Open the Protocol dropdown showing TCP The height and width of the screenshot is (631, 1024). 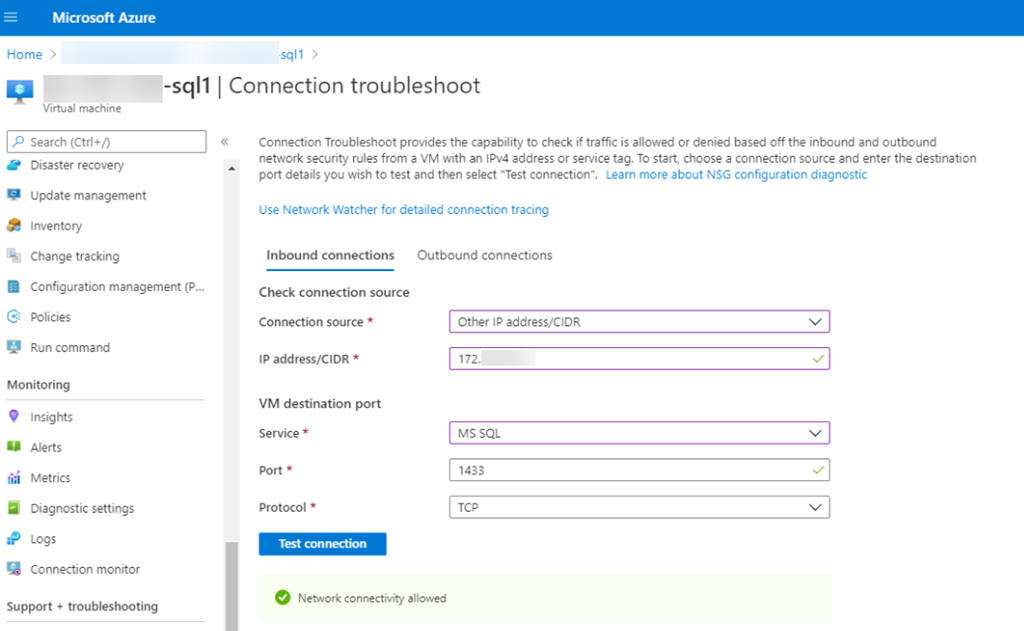pyautogui.click(x=639, y=508)
